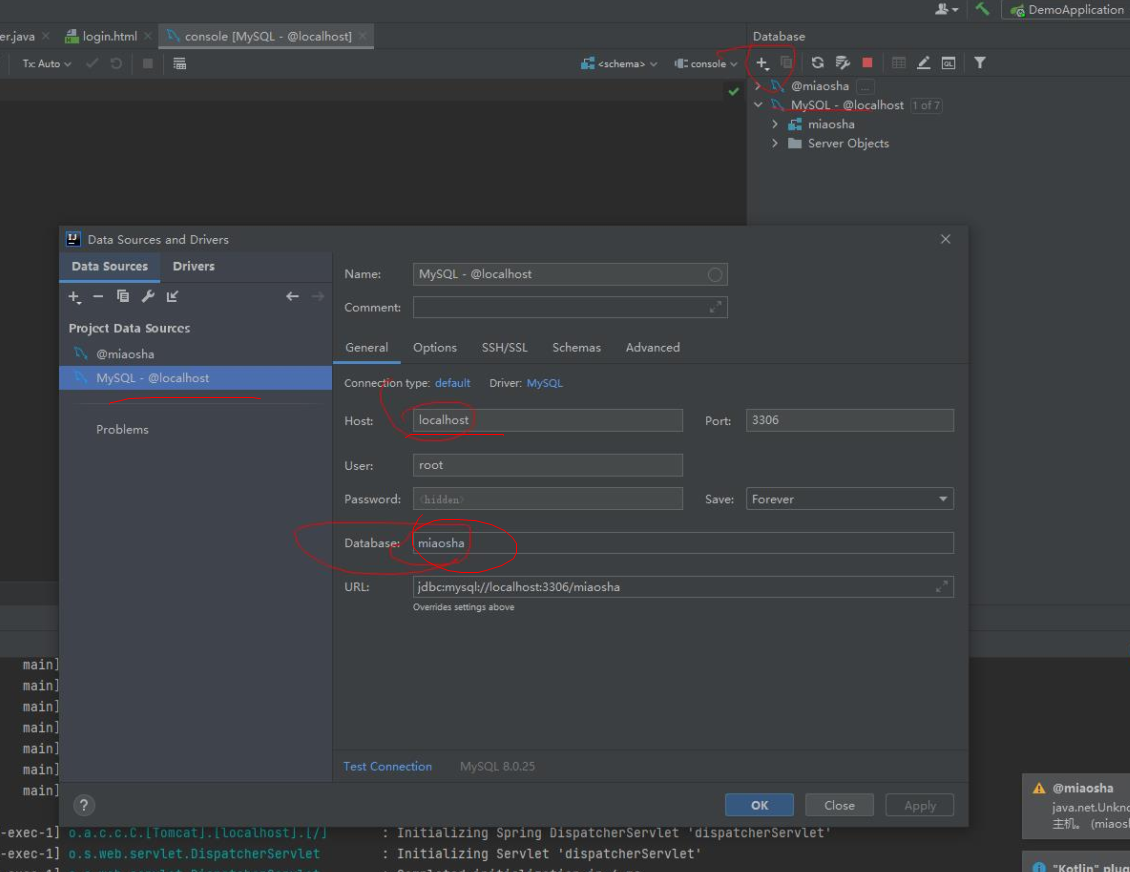Click the edit source pencil icon in Database toolbar
The image size is (1130, 872).
(923, 63)
